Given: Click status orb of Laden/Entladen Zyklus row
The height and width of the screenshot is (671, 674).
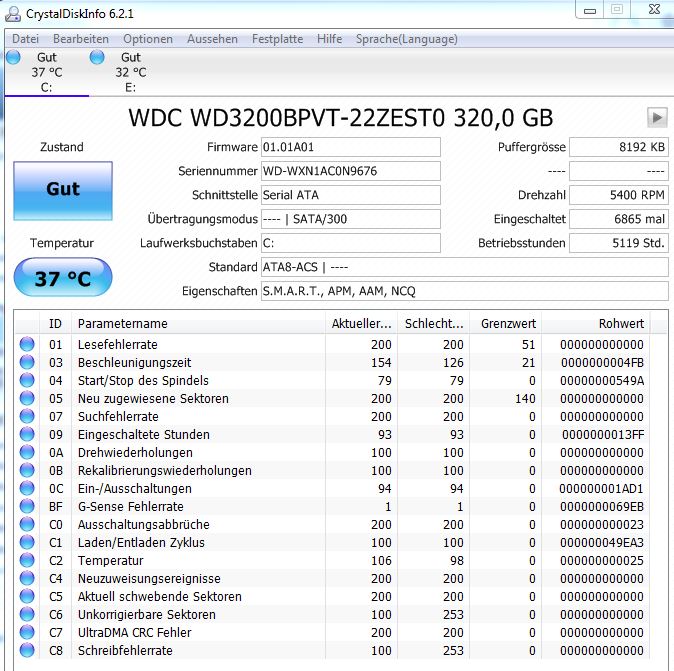Looking at the screenshot, I should coord(27,542).
